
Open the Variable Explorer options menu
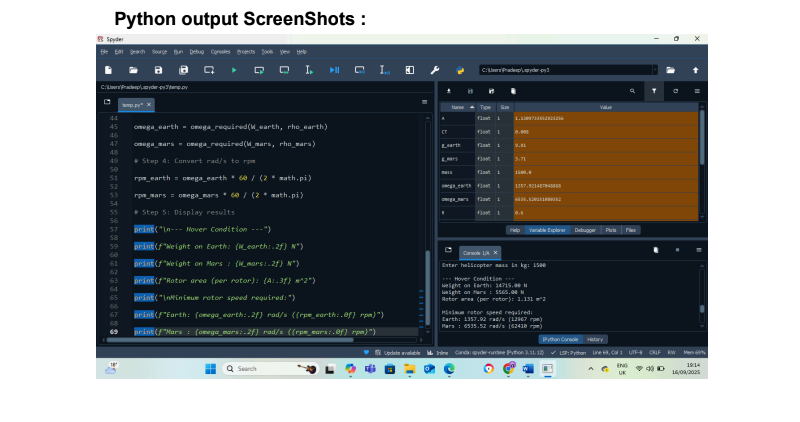pos(697,91)
